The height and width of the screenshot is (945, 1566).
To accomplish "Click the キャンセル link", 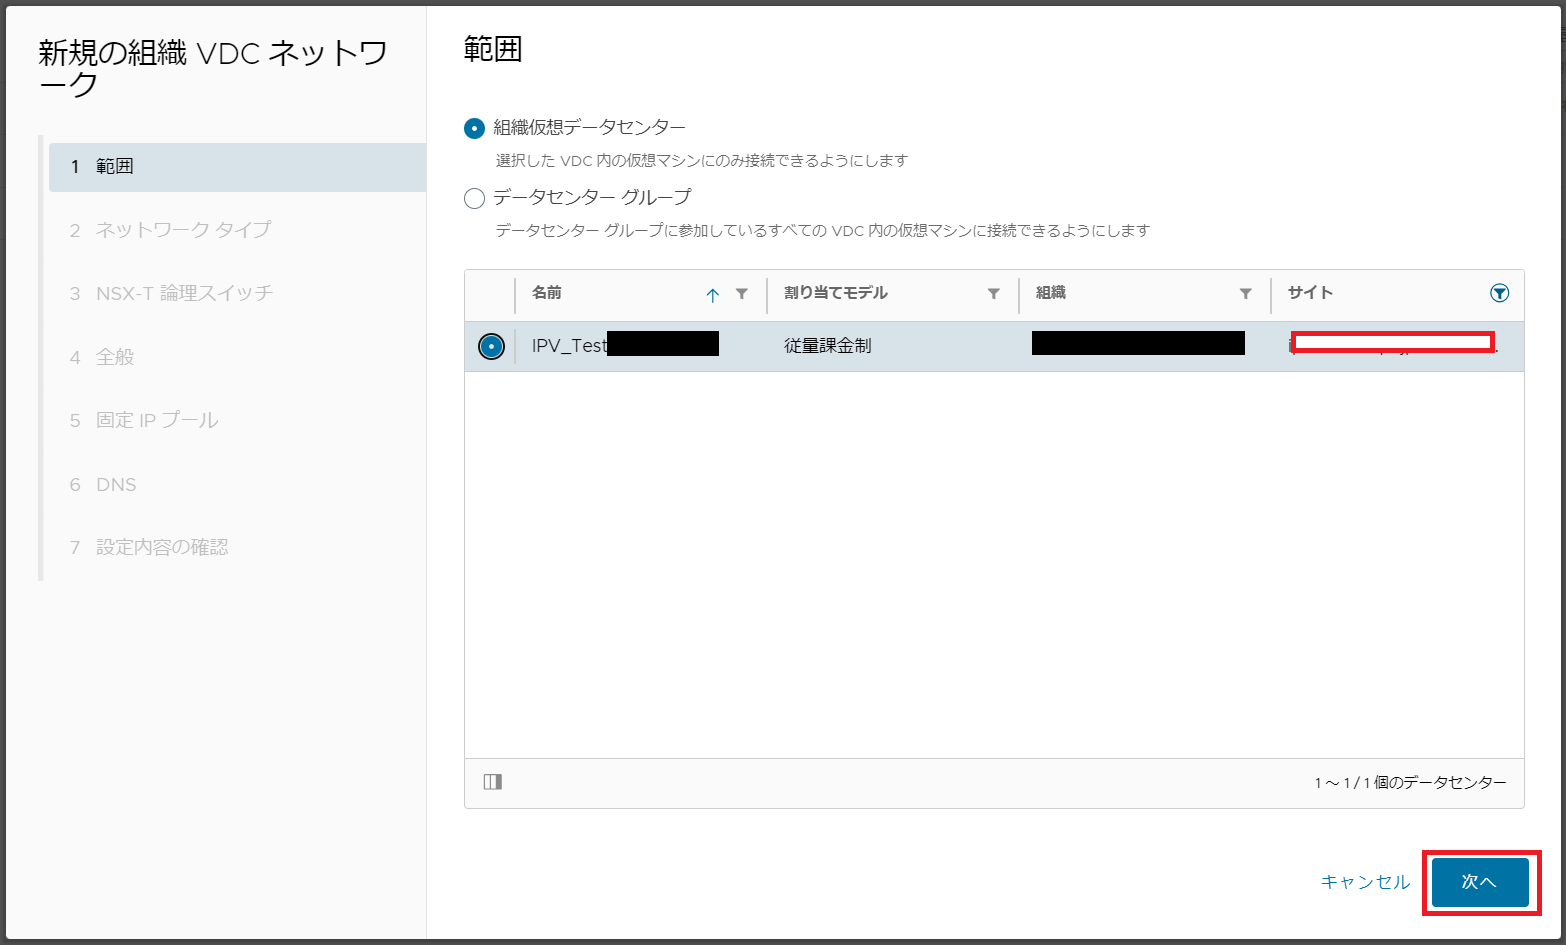I will pos(1364,882).
